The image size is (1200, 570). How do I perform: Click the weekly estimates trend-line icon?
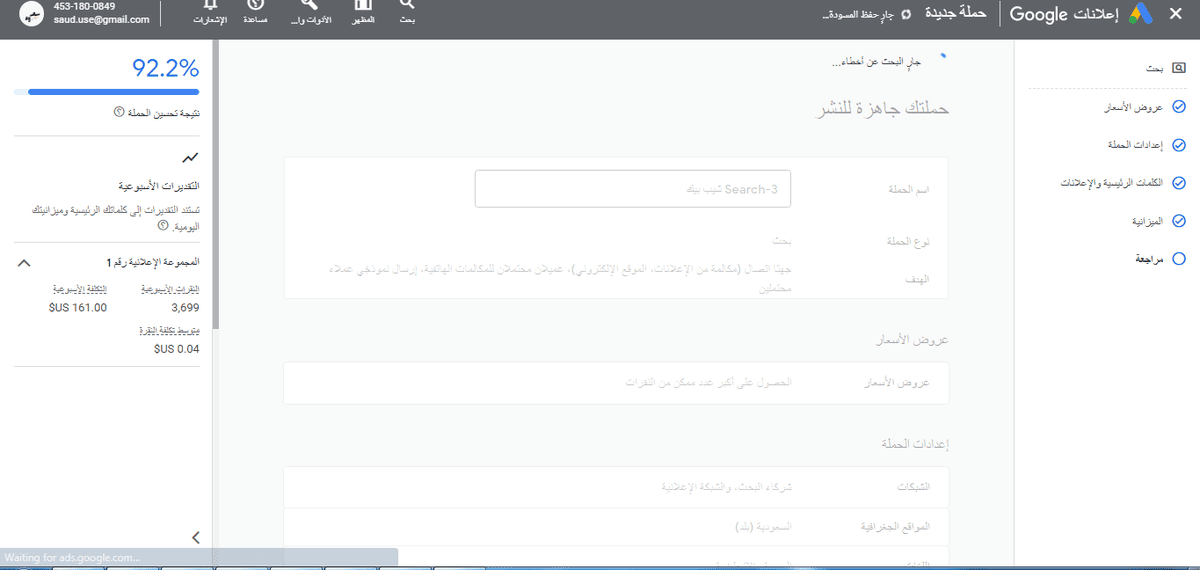coord(191,157)
